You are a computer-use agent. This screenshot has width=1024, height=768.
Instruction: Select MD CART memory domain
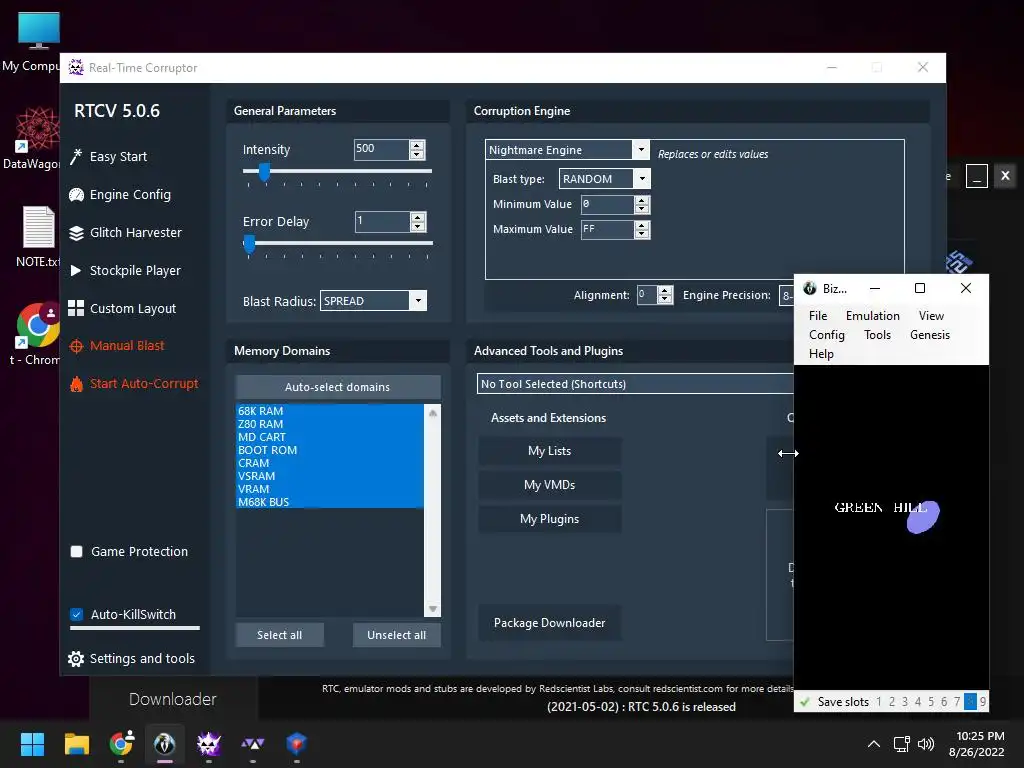(x=330, y=437)
